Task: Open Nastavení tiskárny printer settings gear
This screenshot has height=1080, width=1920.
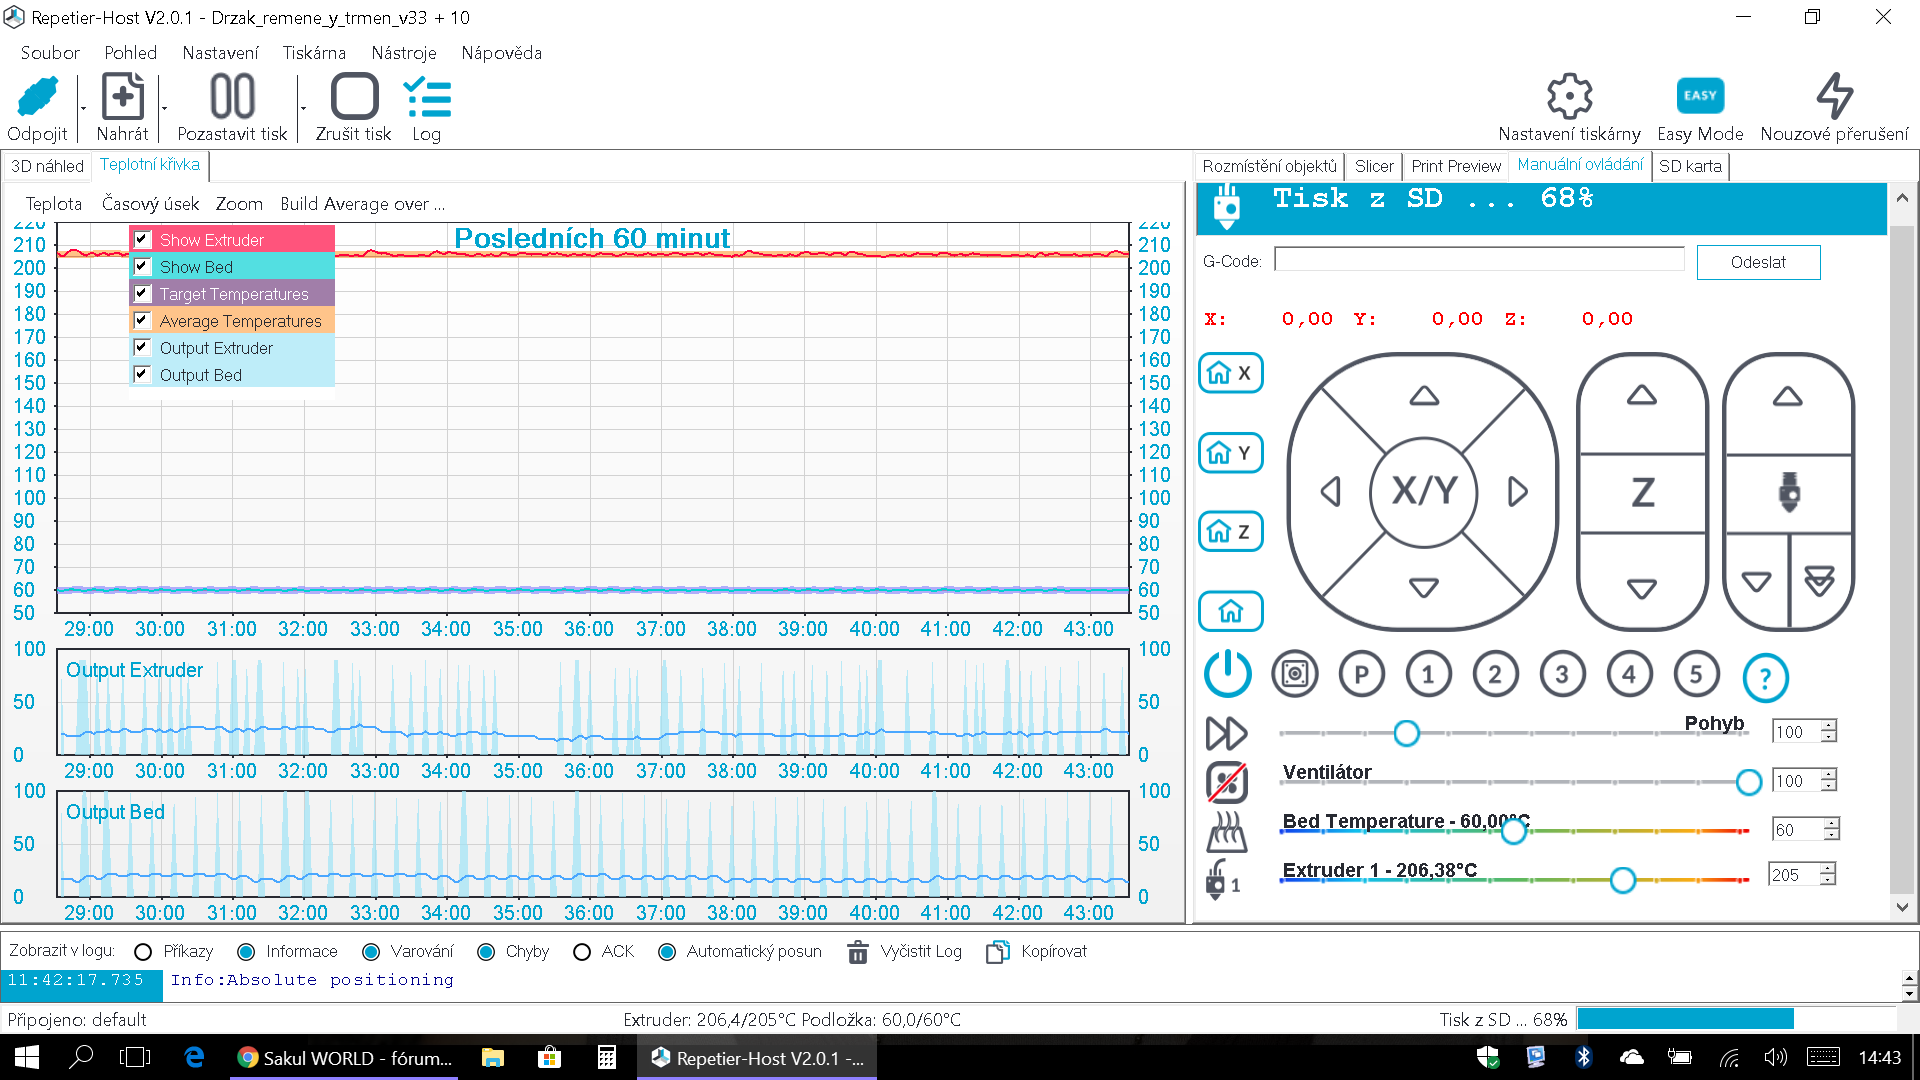Action: 1568,98
